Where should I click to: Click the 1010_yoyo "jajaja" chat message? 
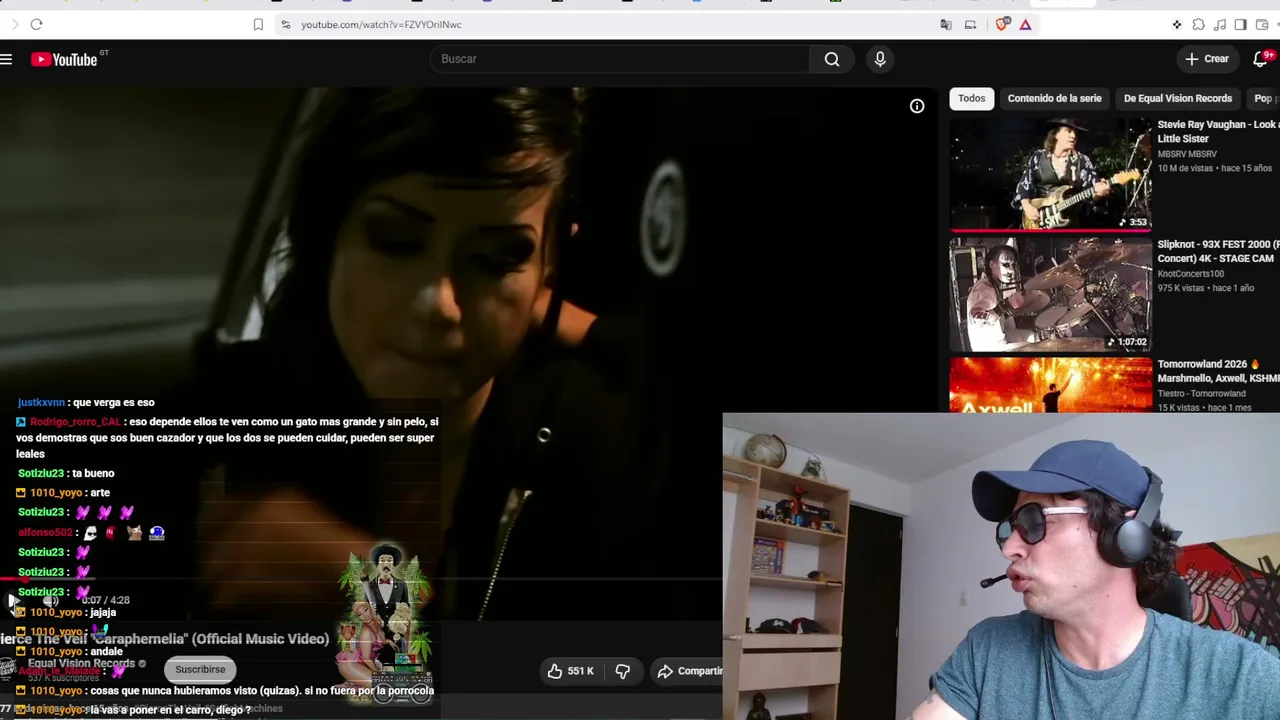(67, 612)
